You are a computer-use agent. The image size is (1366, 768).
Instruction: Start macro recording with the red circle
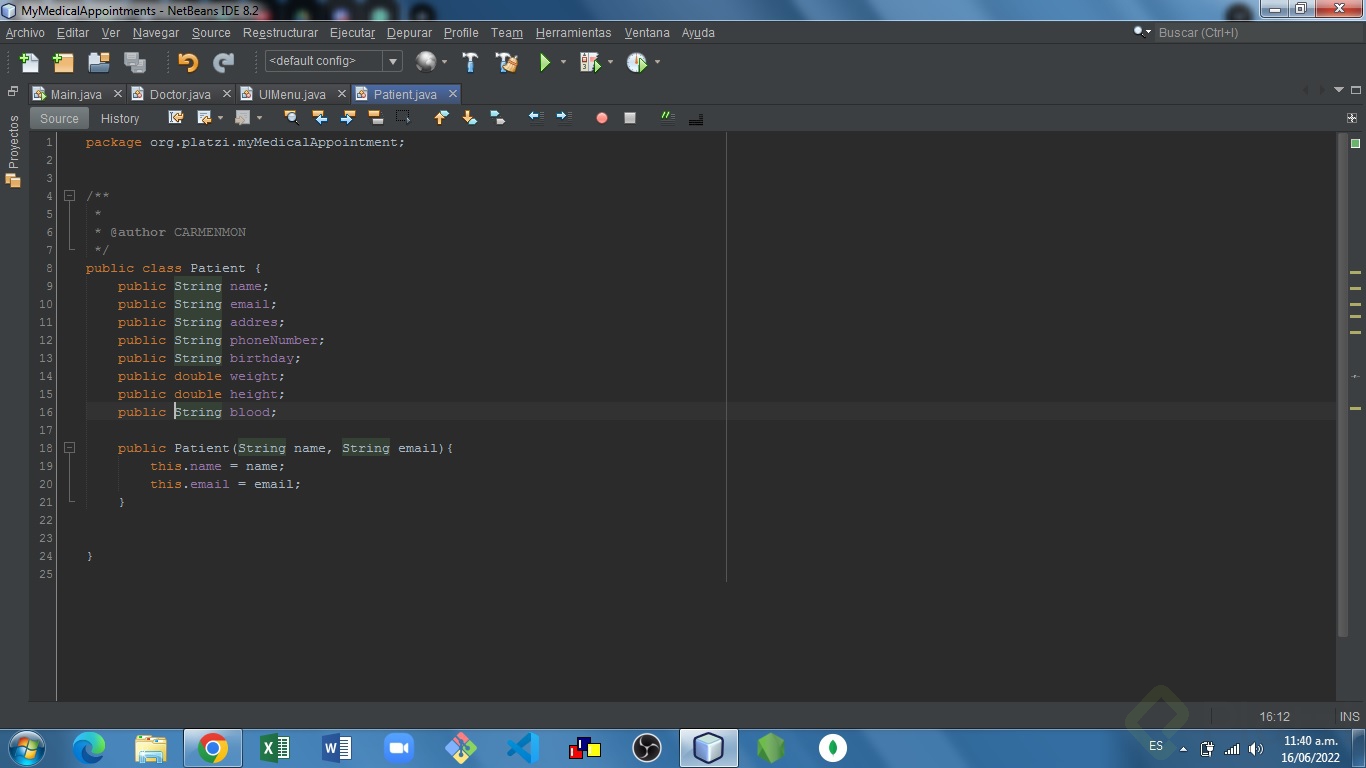(602, 118)
